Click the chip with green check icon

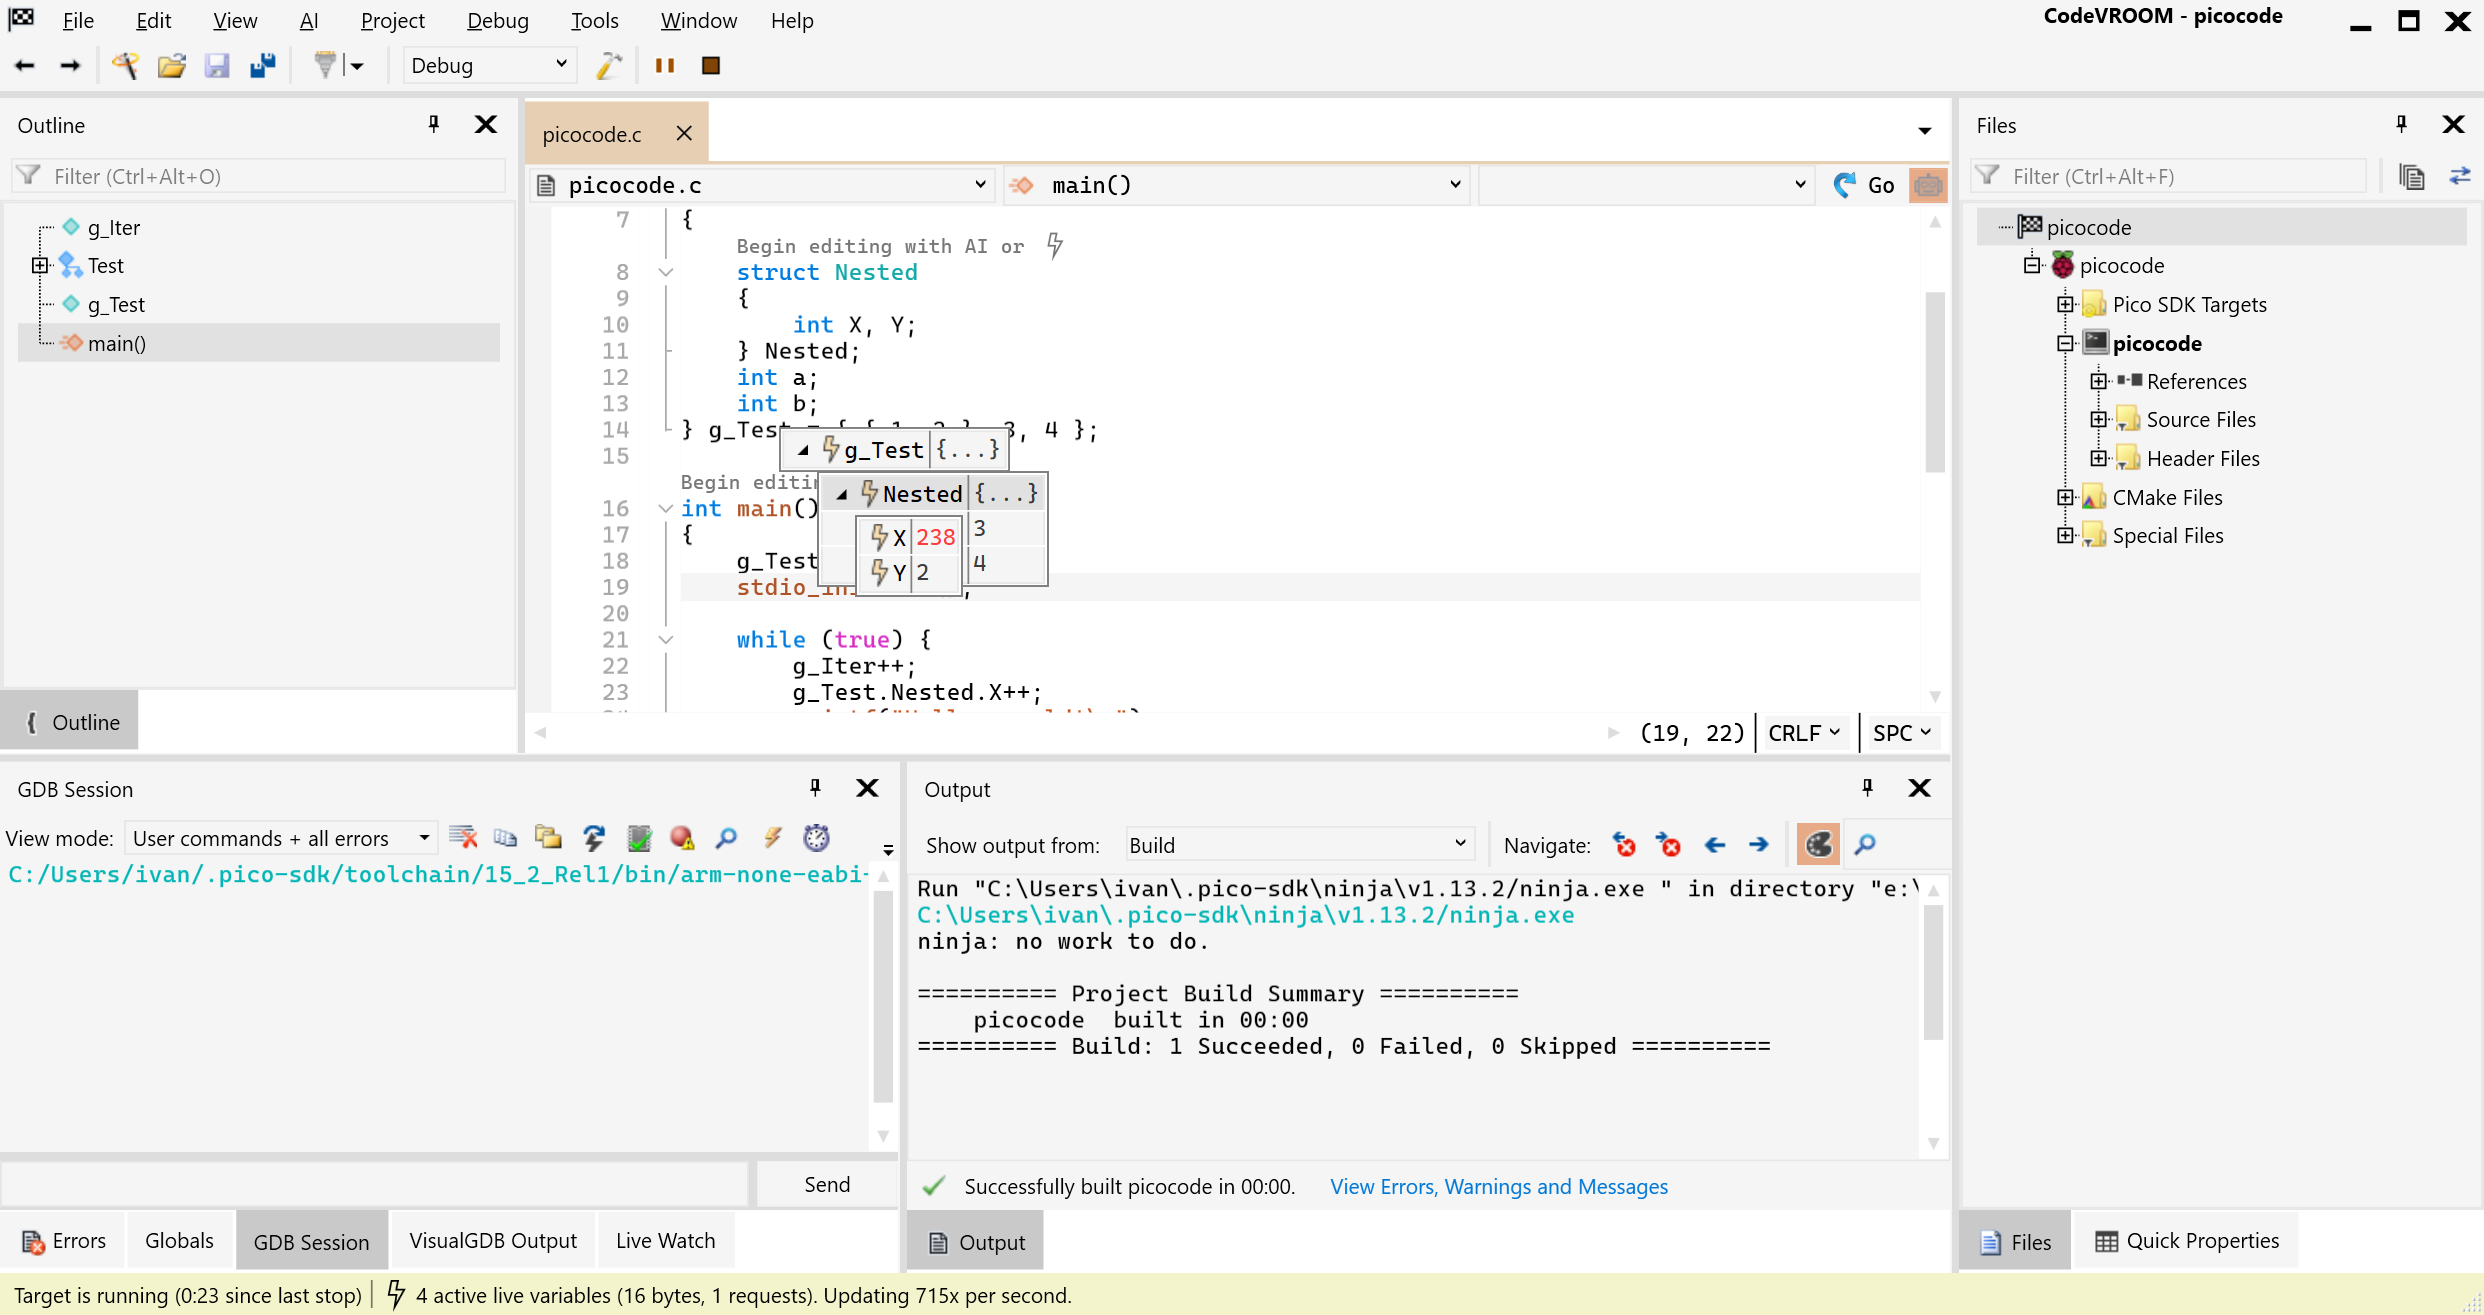point(639,838)
